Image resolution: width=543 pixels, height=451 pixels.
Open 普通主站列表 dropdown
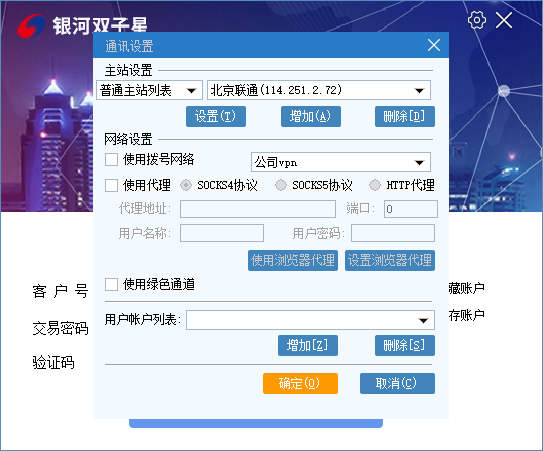pos(150,90)
